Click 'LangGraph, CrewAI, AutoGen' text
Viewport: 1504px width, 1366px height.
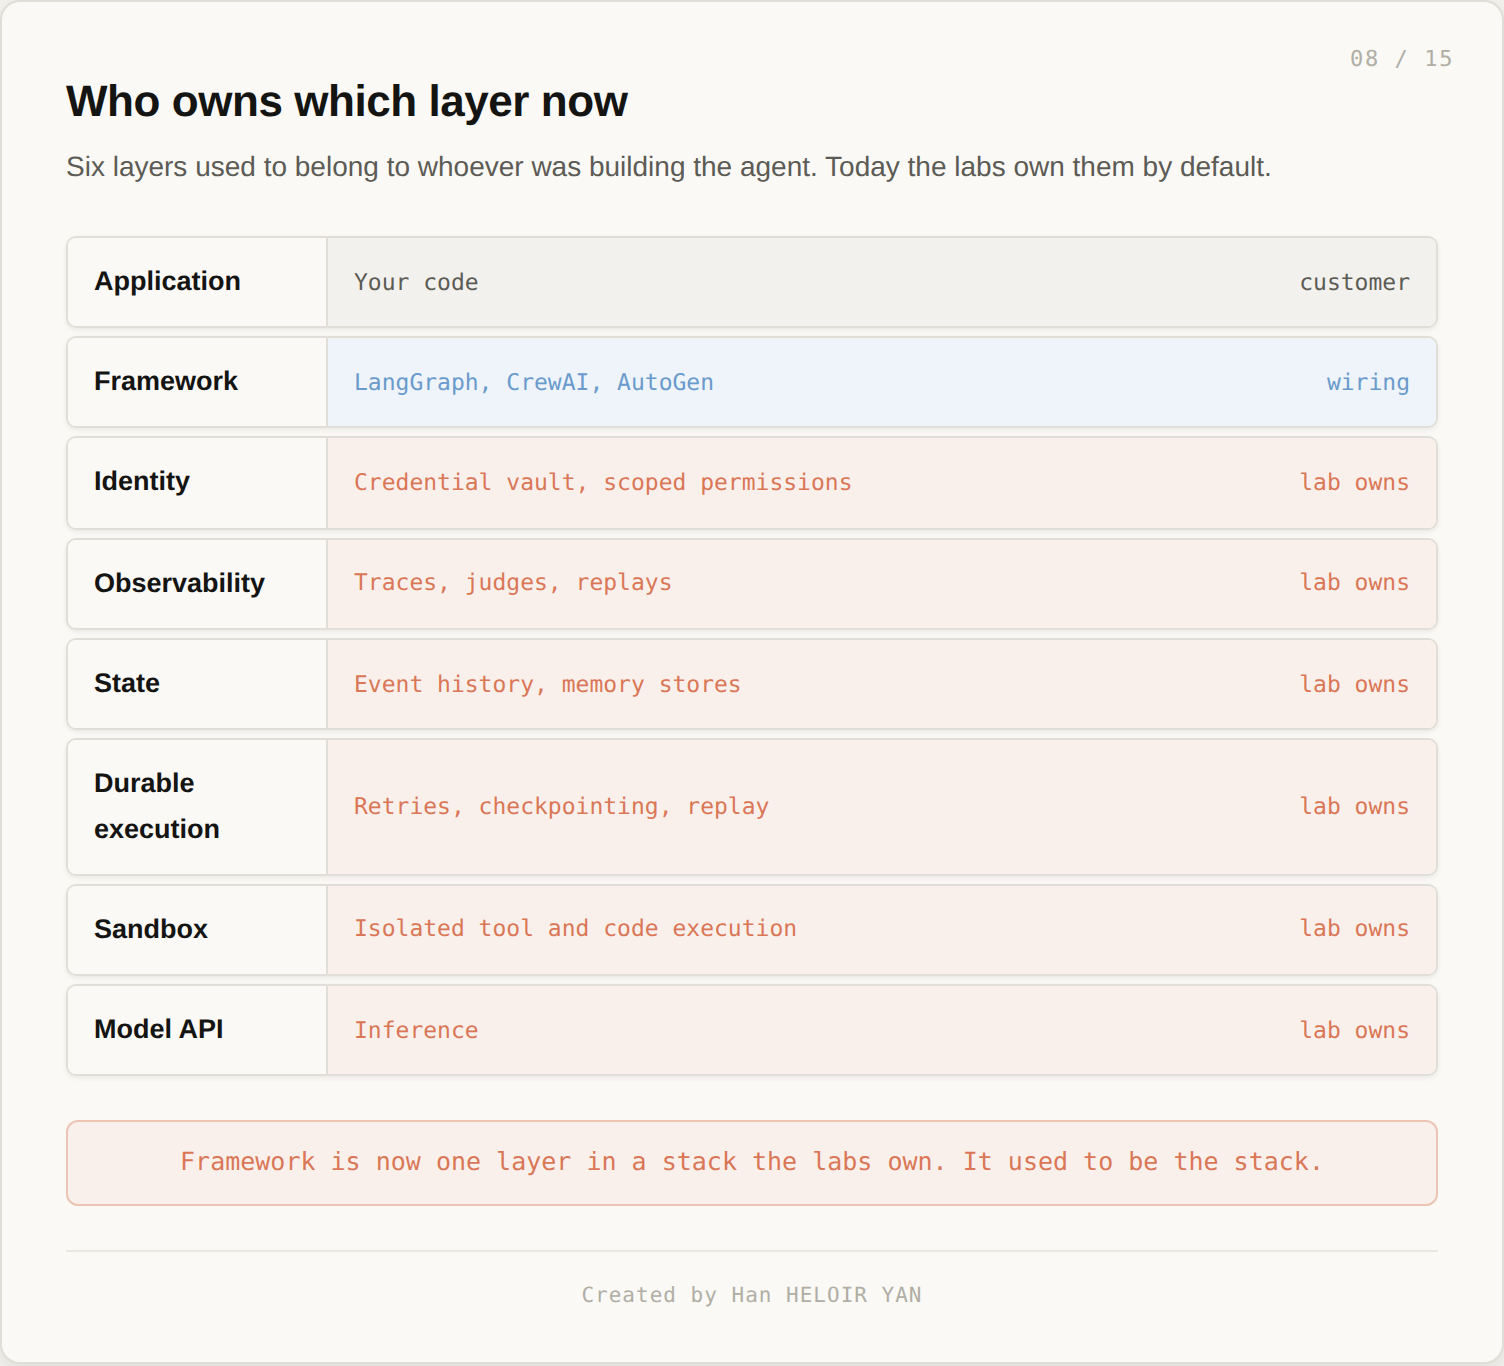[x=533, y=382]
